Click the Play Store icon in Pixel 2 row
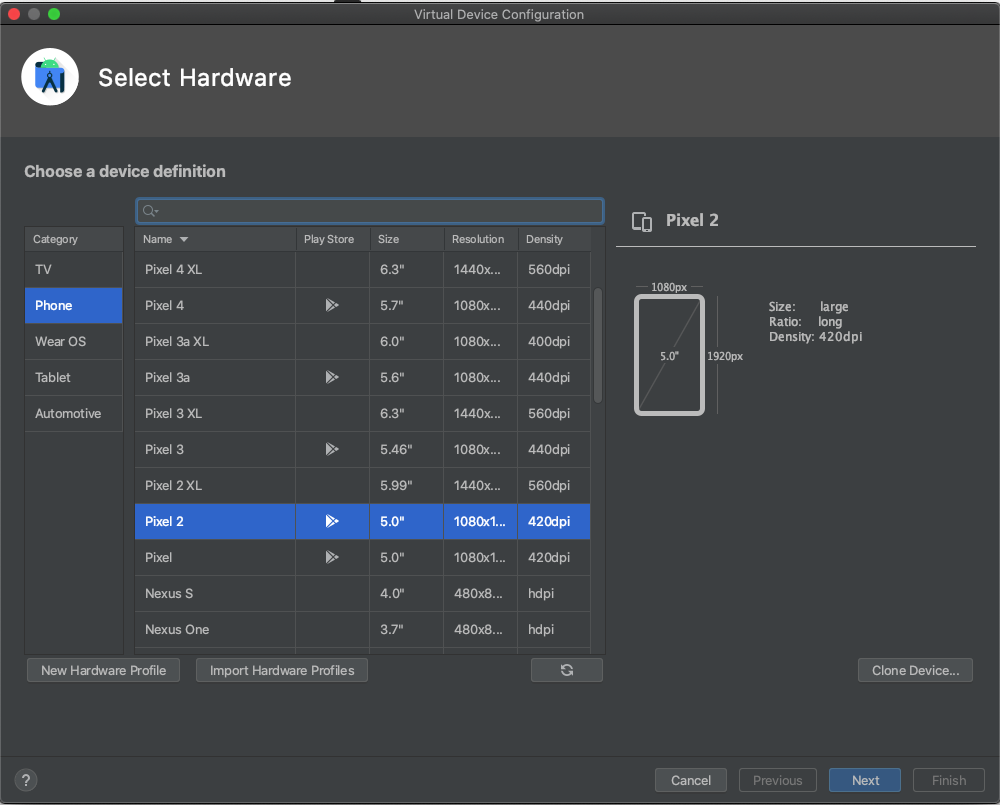1000x805 pixels. (x=332, y=522)
